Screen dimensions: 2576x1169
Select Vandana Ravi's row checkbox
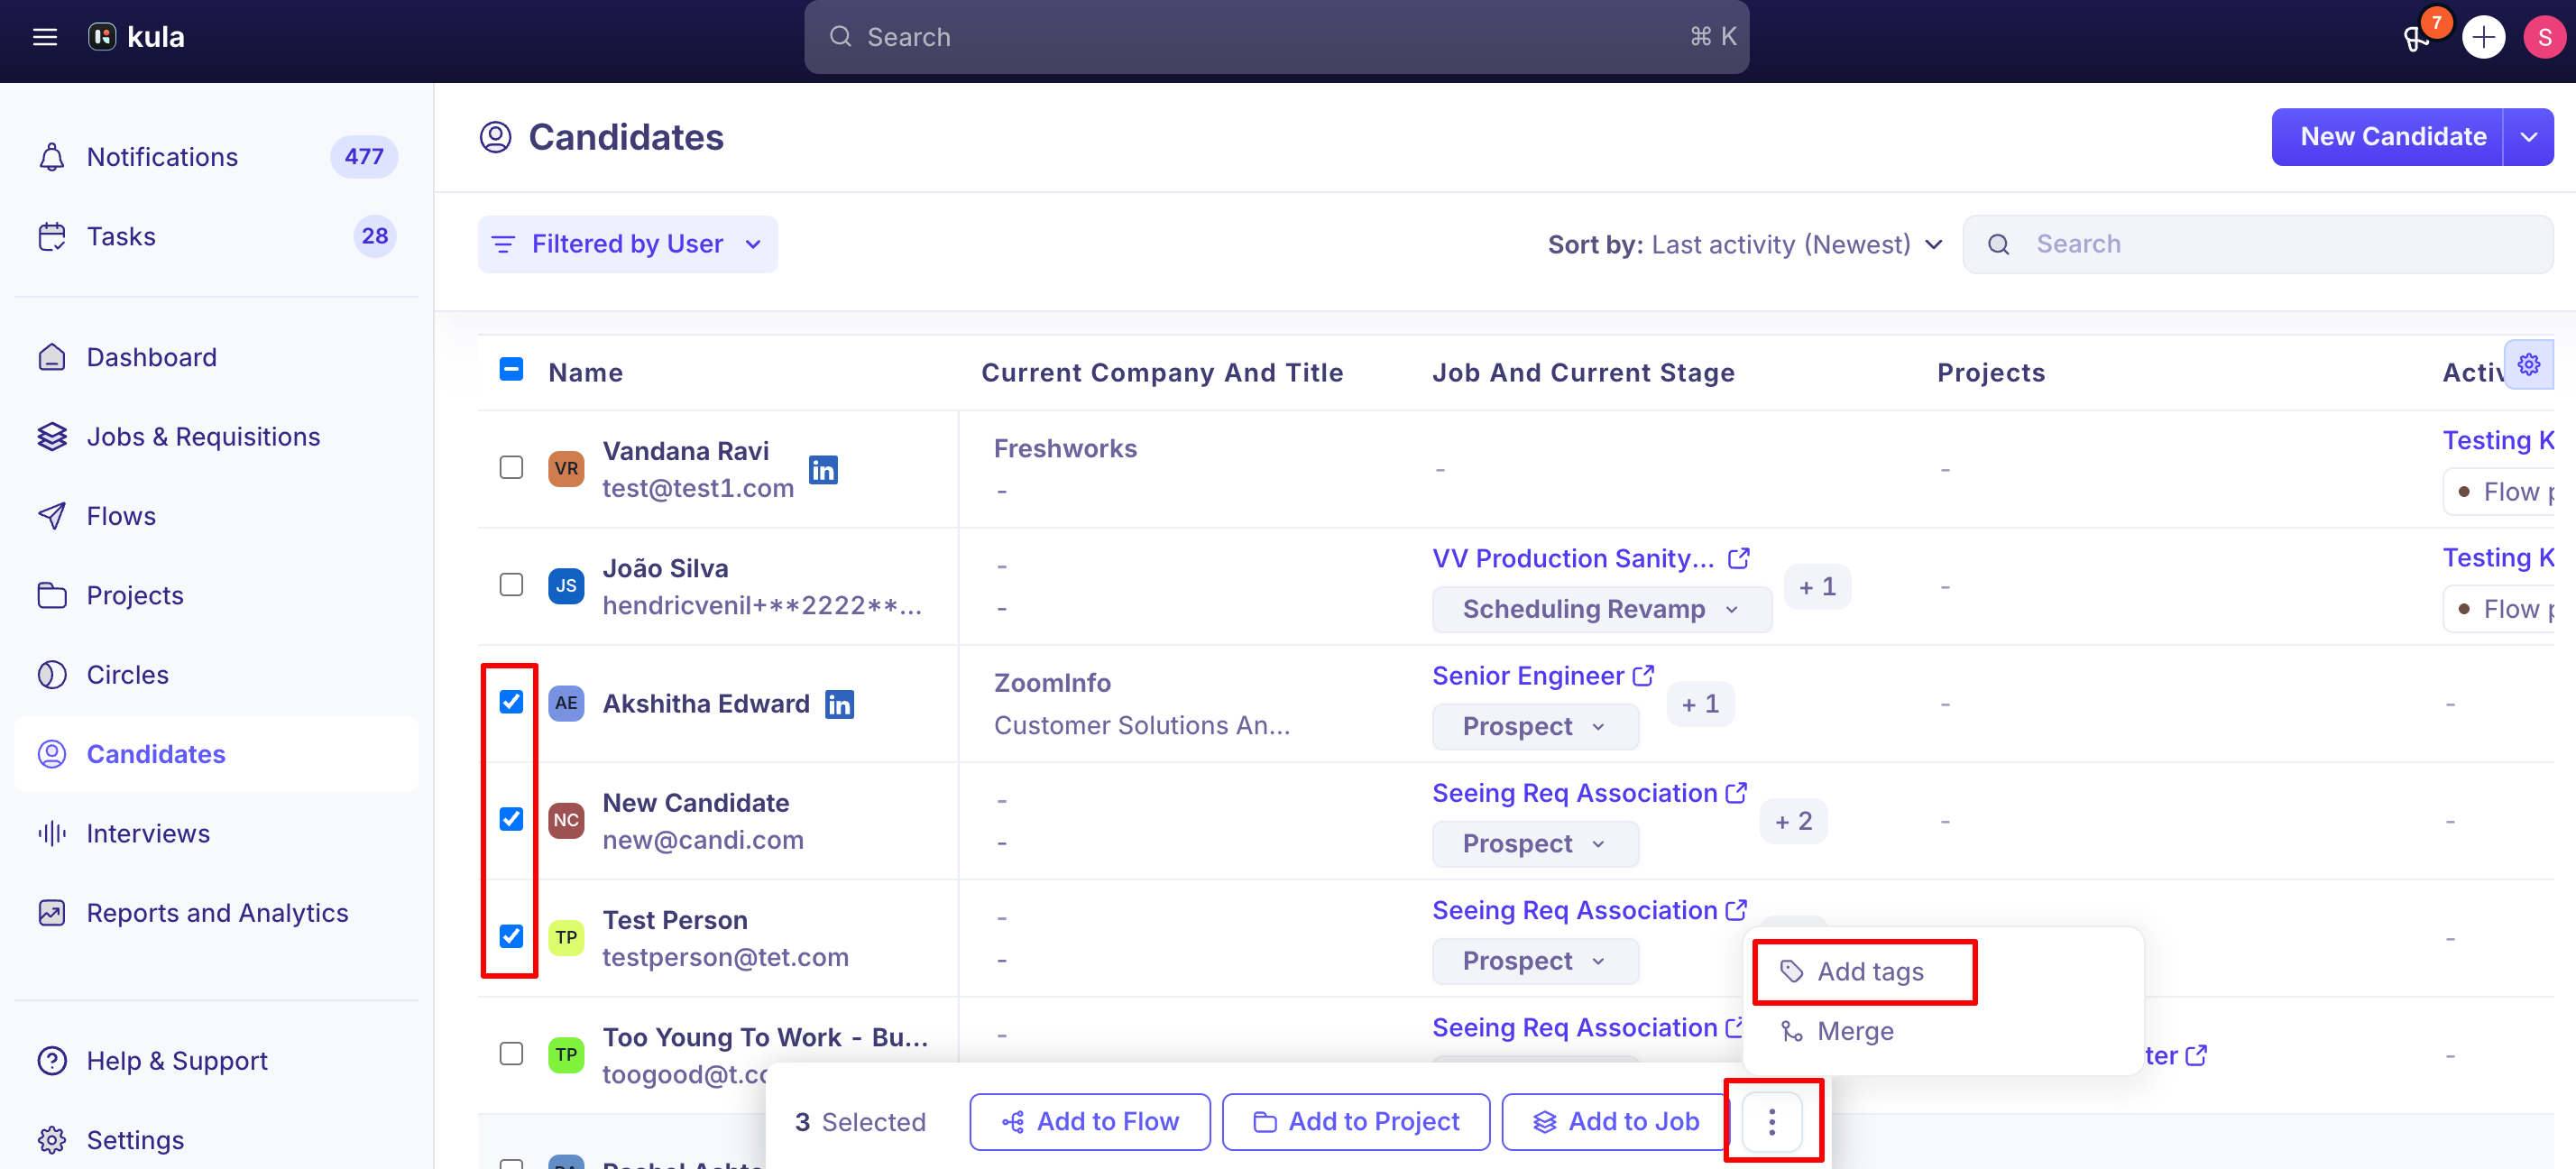tap(511, 467)
